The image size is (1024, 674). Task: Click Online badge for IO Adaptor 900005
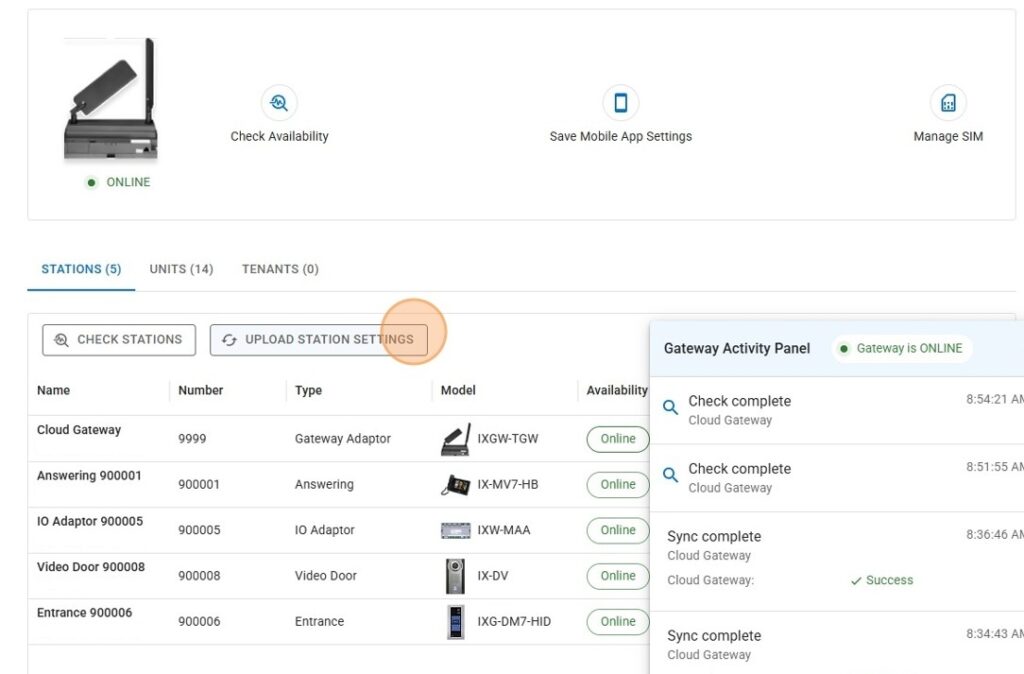pyautogui.click(x=618, y=530)
